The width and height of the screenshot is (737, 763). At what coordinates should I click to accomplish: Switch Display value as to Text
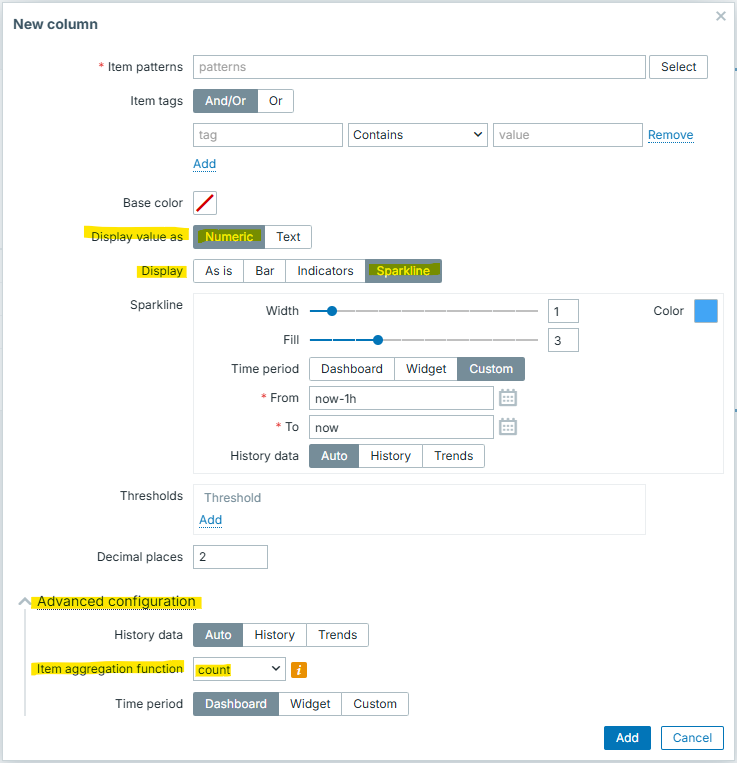pos(288,237)
